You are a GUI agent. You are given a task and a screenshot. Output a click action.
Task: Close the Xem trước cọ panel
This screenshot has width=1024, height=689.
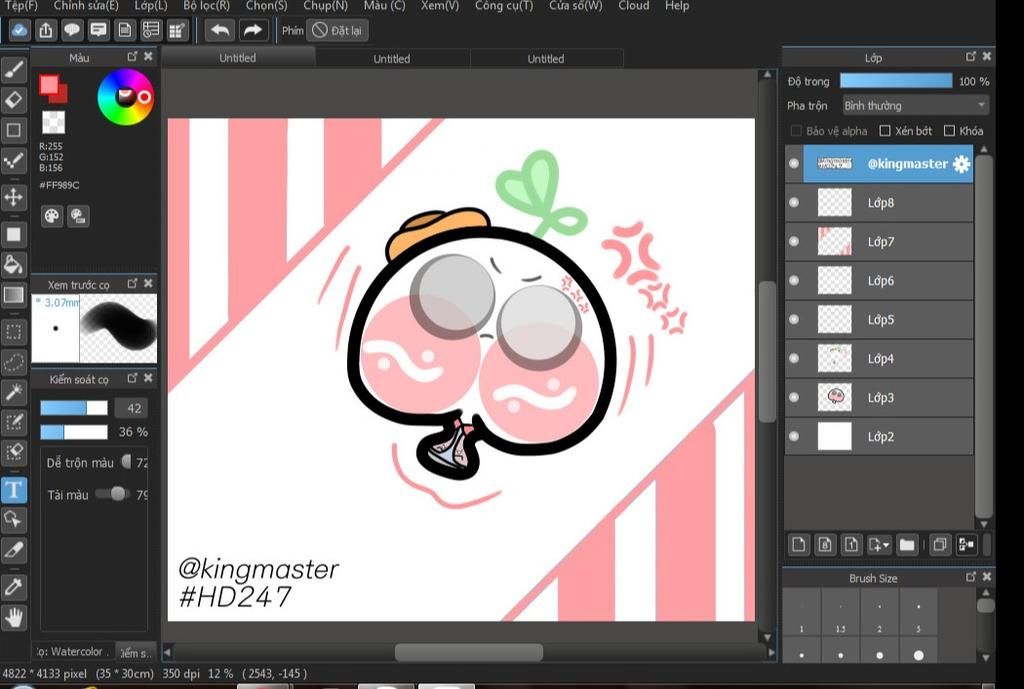[x=148, y=283]
